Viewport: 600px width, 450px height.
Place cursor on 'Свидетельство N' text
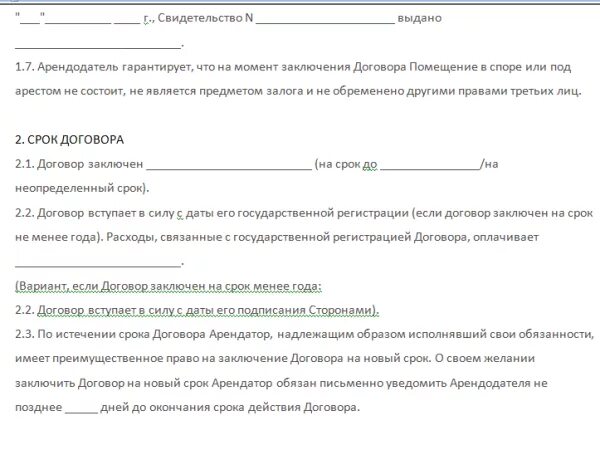[x=205, y=18]
